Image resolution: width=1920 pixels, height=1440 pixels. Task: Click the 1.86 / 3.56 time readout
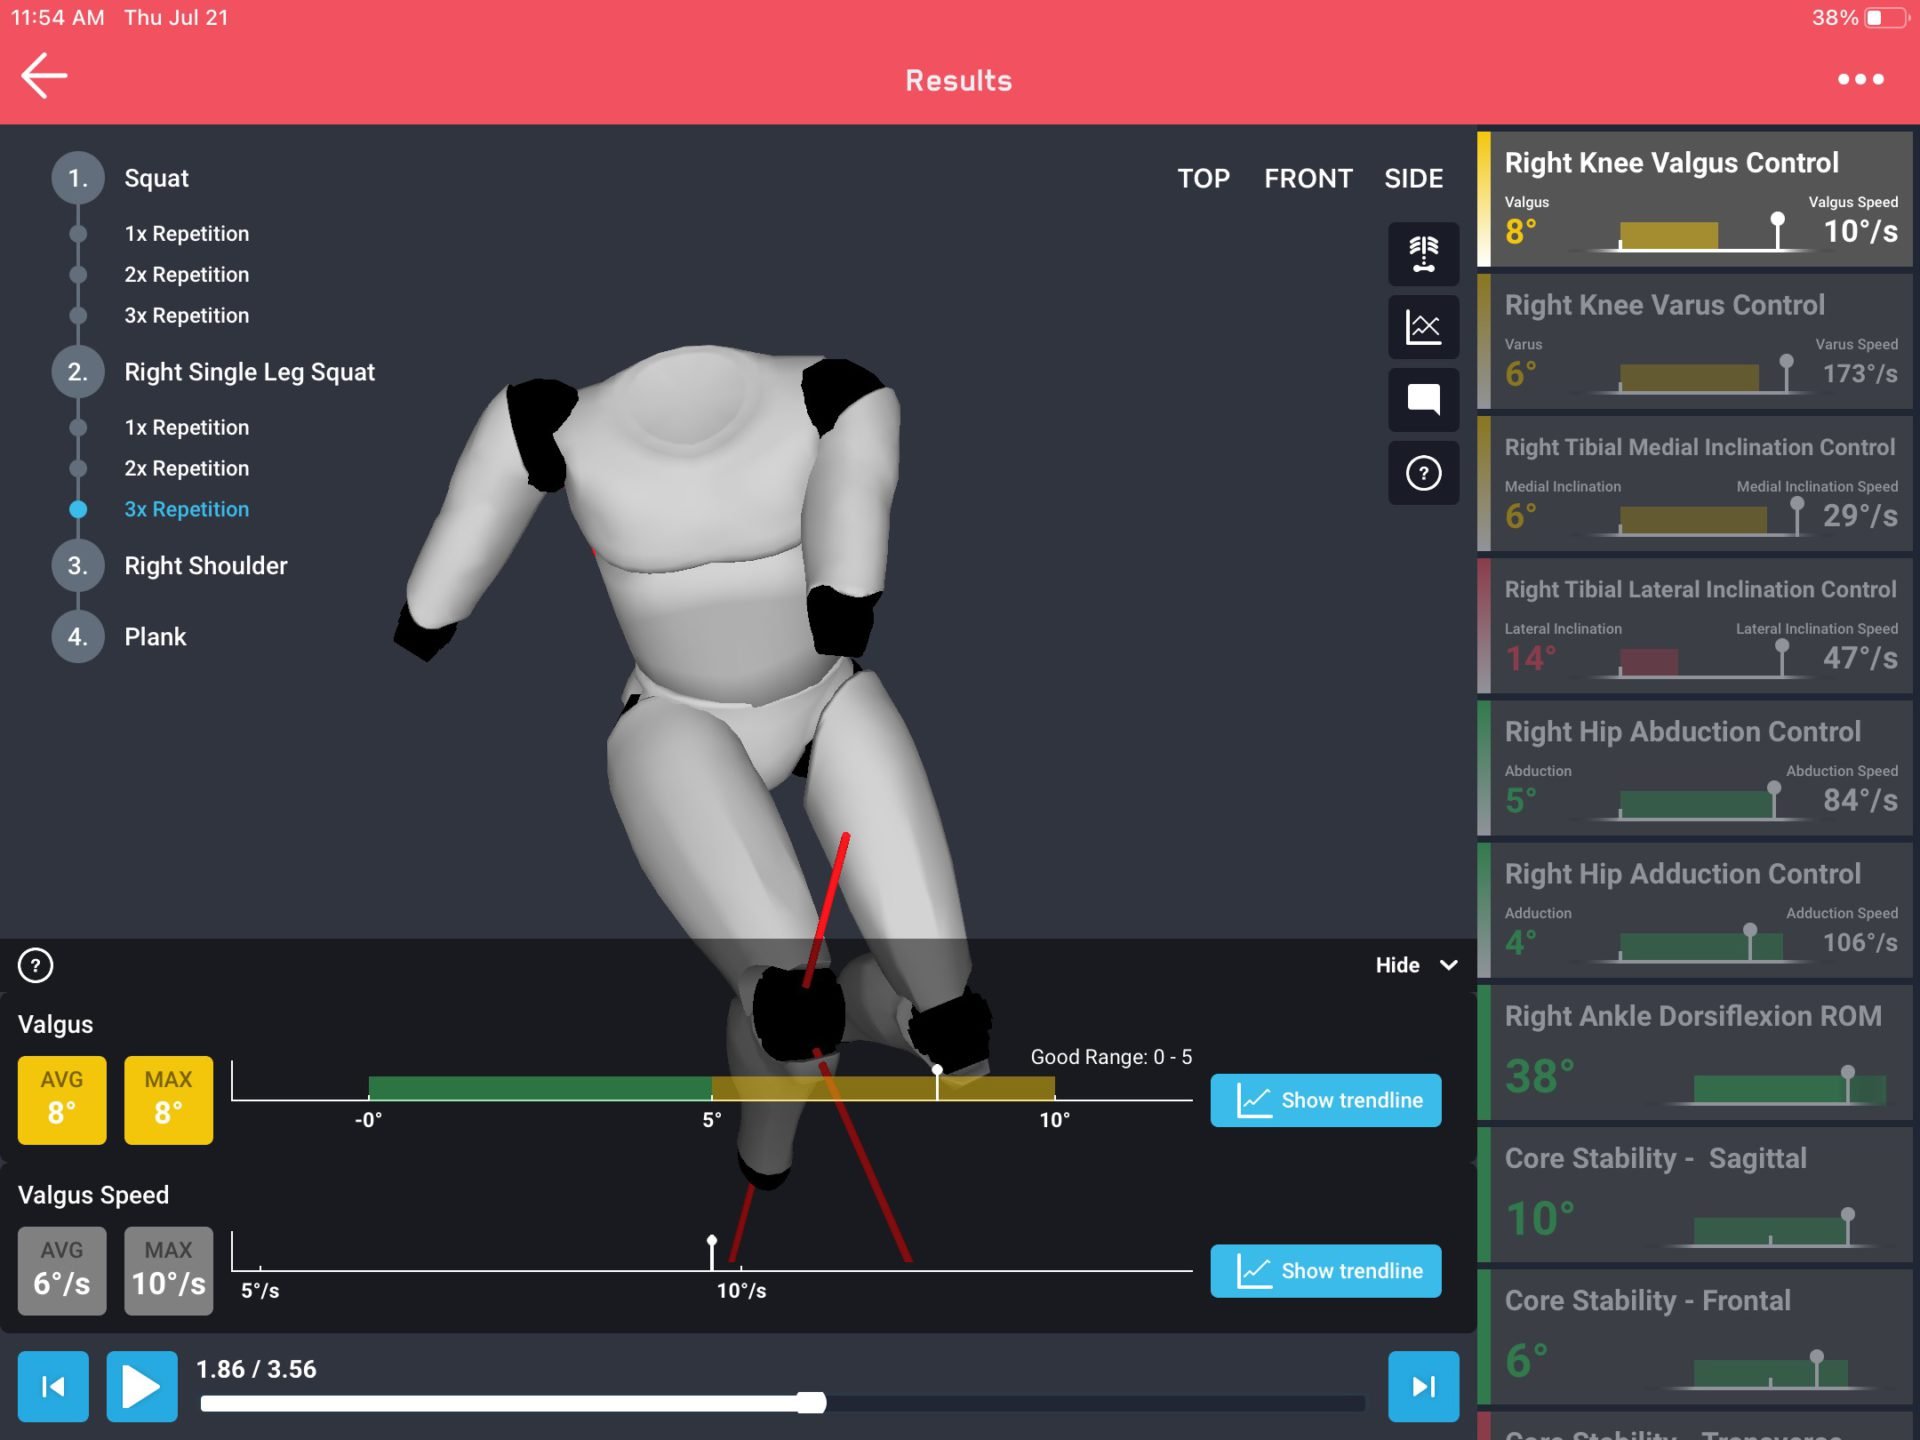click(256, 1369)
